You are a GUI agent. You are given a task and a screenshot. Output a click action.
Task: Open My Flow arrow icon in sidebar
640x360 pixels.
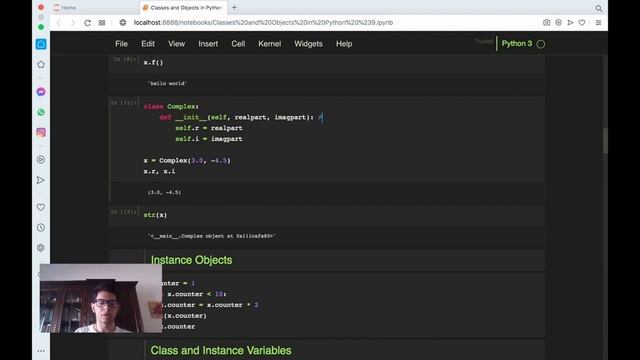[41, 180]
